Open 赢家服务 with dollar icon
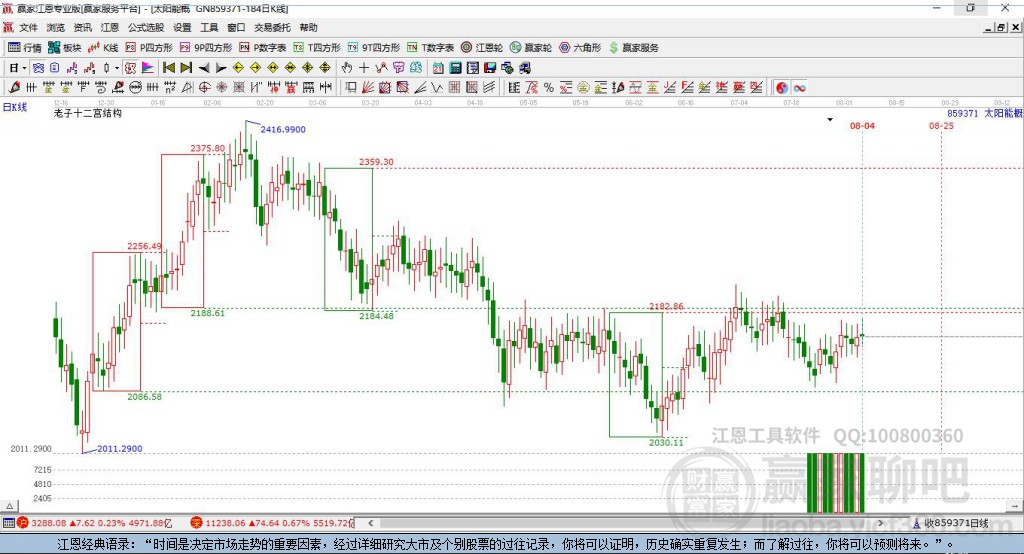The image size is (1024, 554). point(633,48)
